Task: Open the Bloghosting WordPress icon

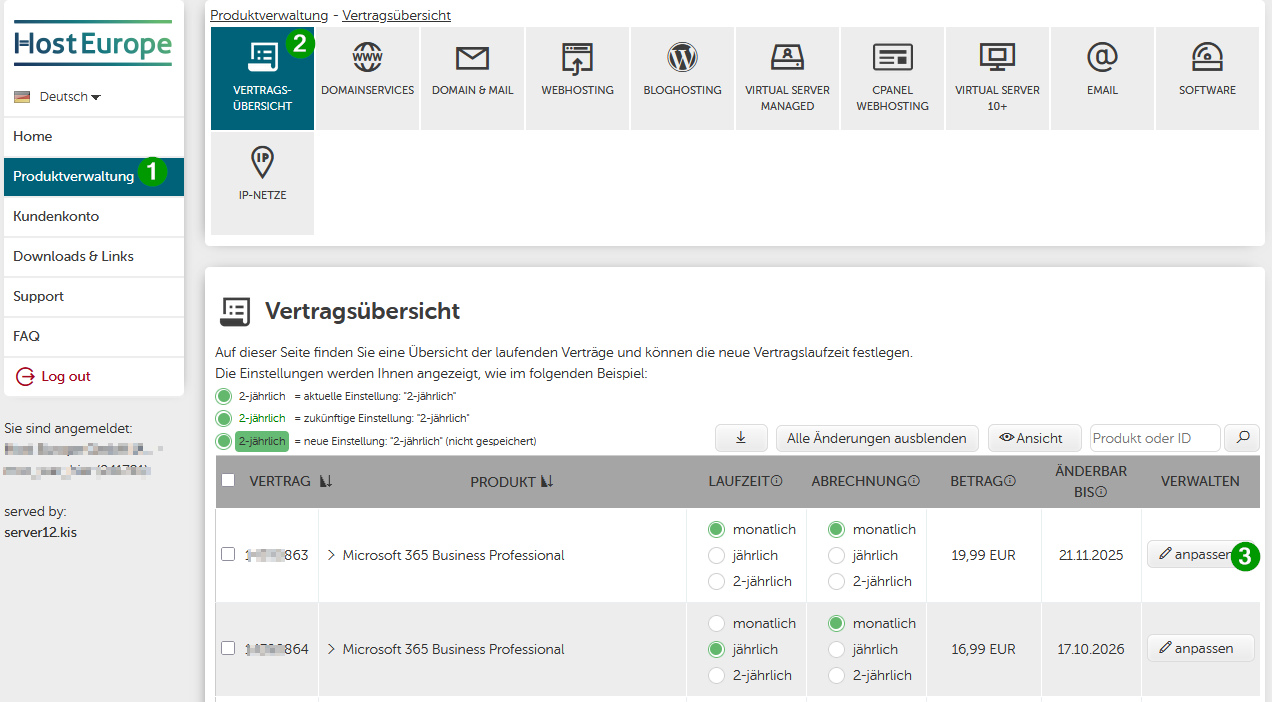Action: click(x=682, y=58)
